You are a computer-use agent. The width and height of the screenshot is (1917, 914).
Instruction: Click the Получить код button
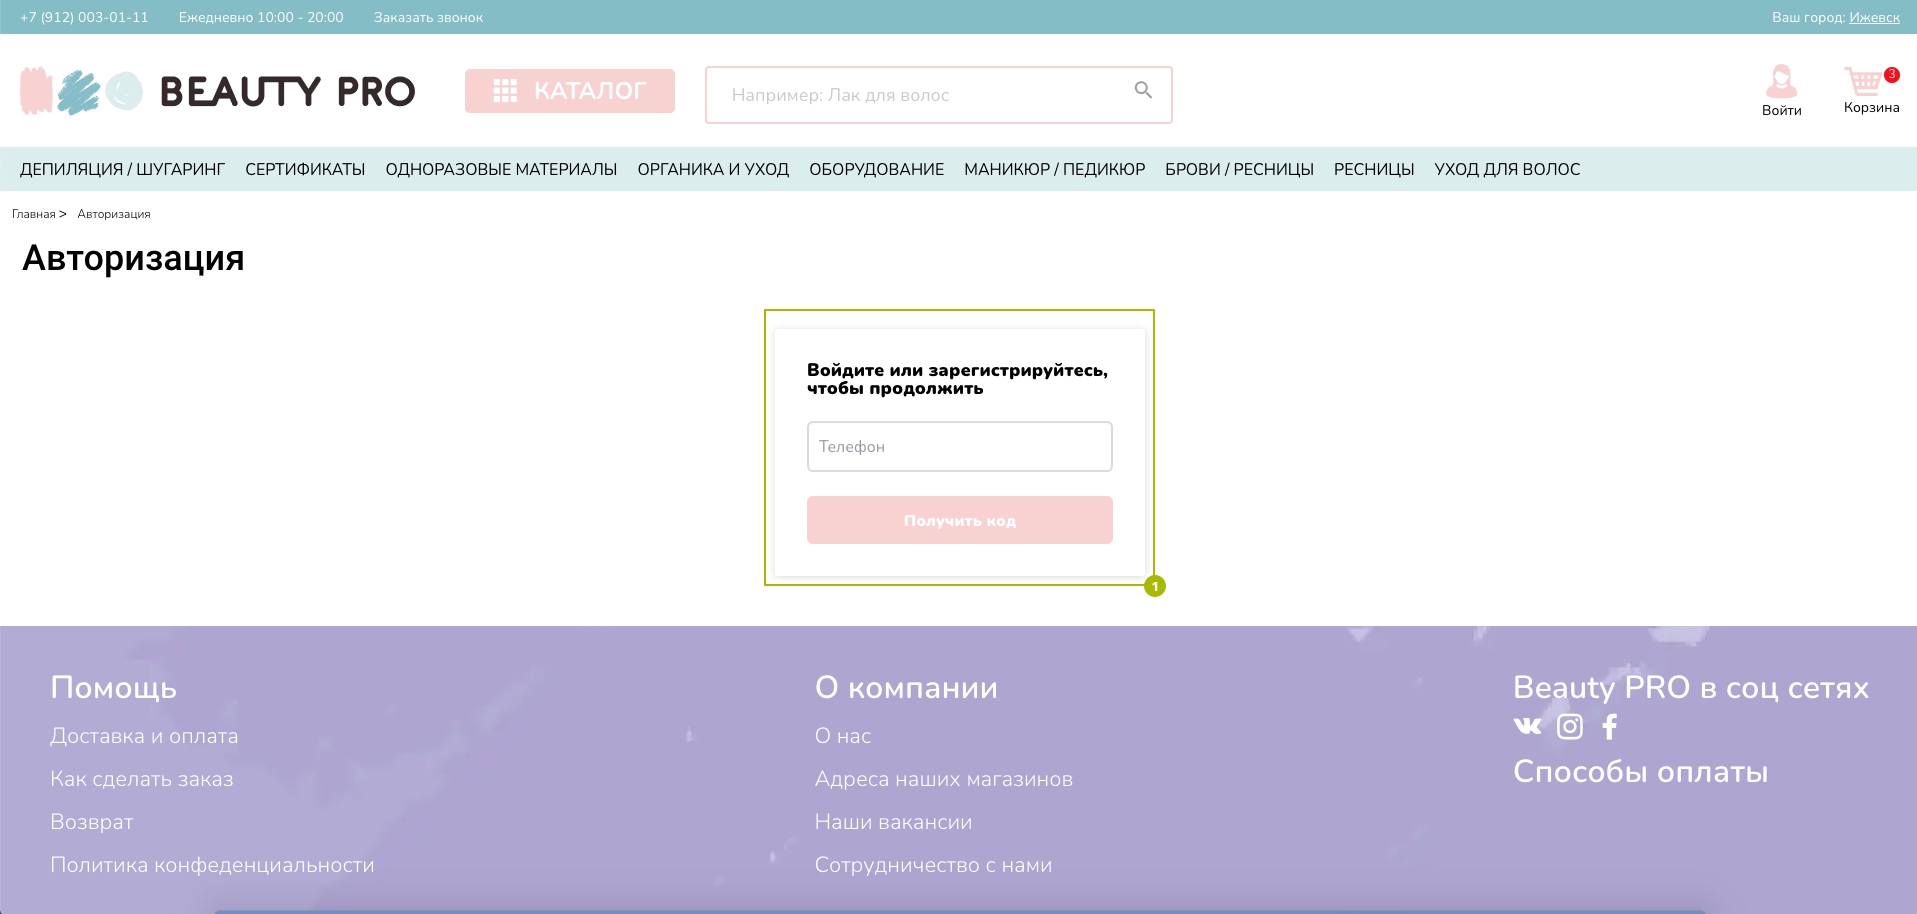960,520
